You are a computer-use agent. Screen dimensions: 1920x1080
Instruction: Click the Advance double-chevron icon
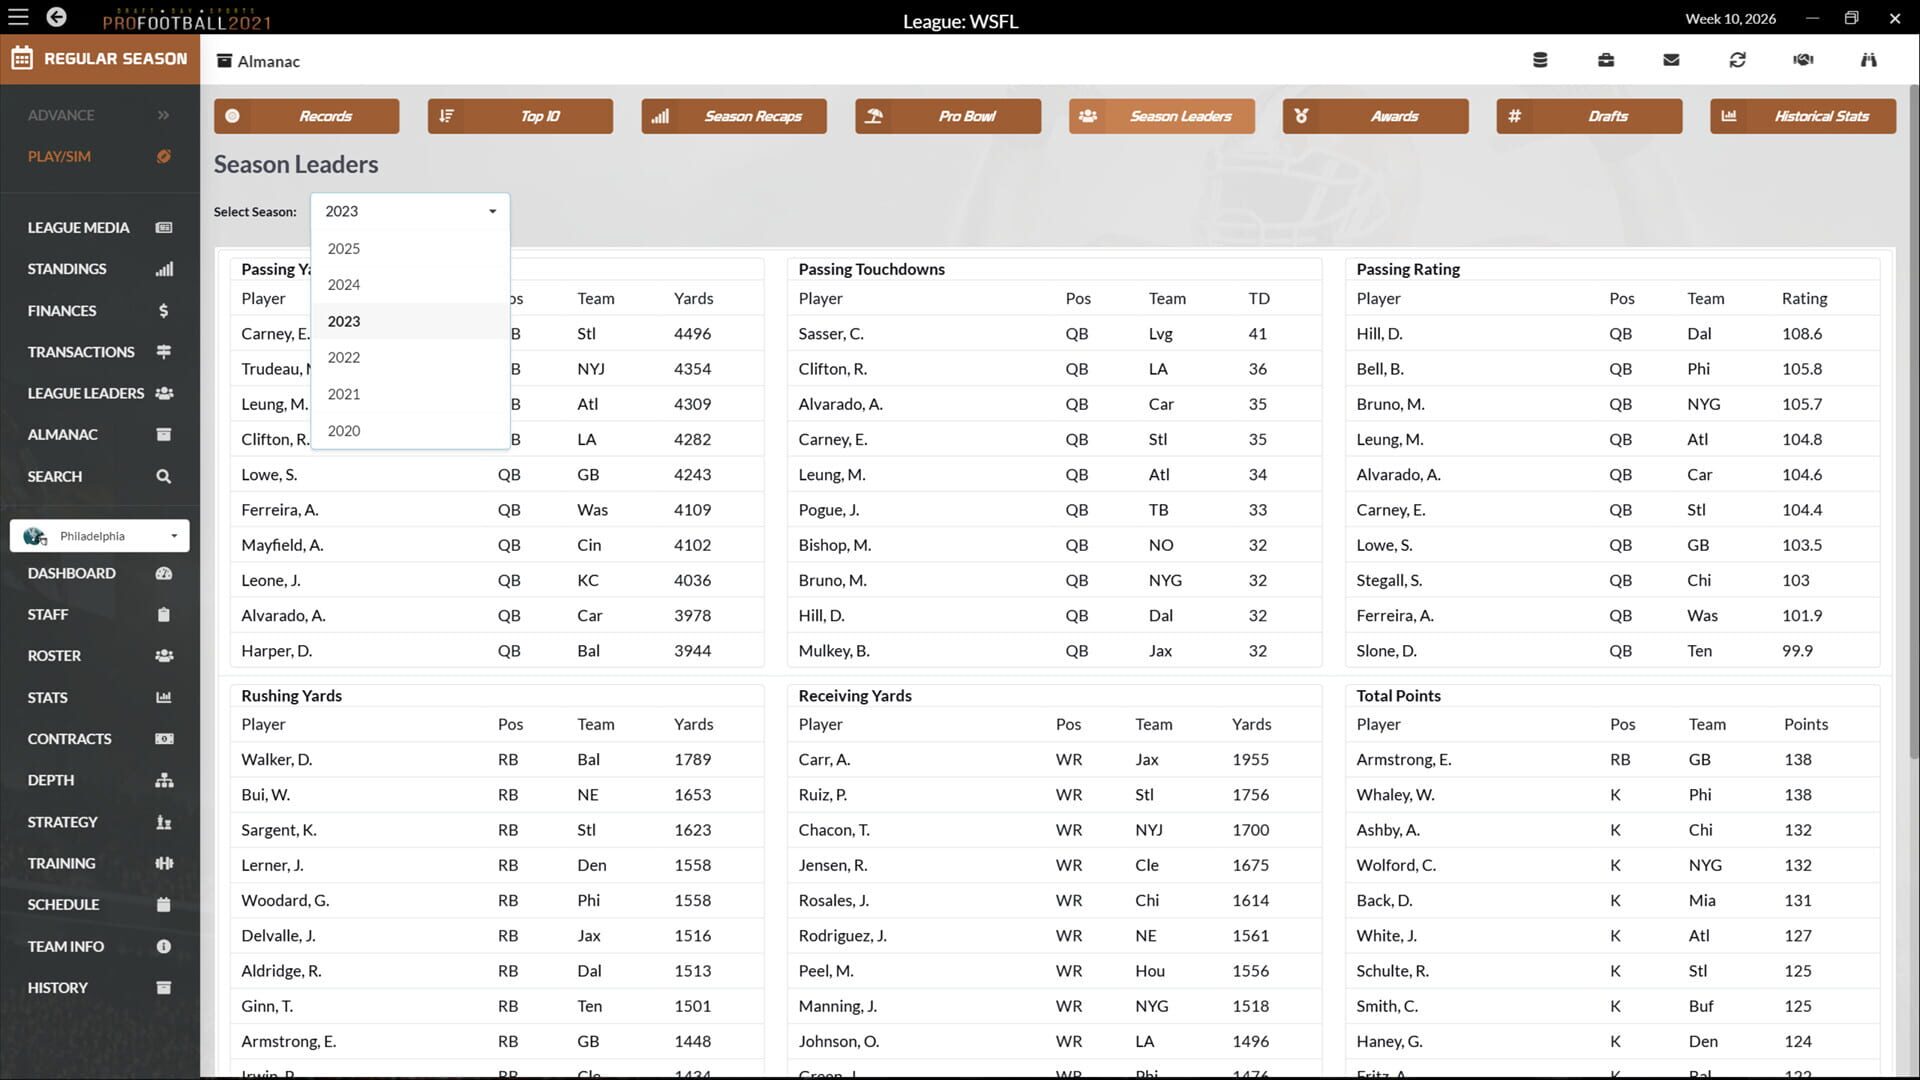[164, 115]
